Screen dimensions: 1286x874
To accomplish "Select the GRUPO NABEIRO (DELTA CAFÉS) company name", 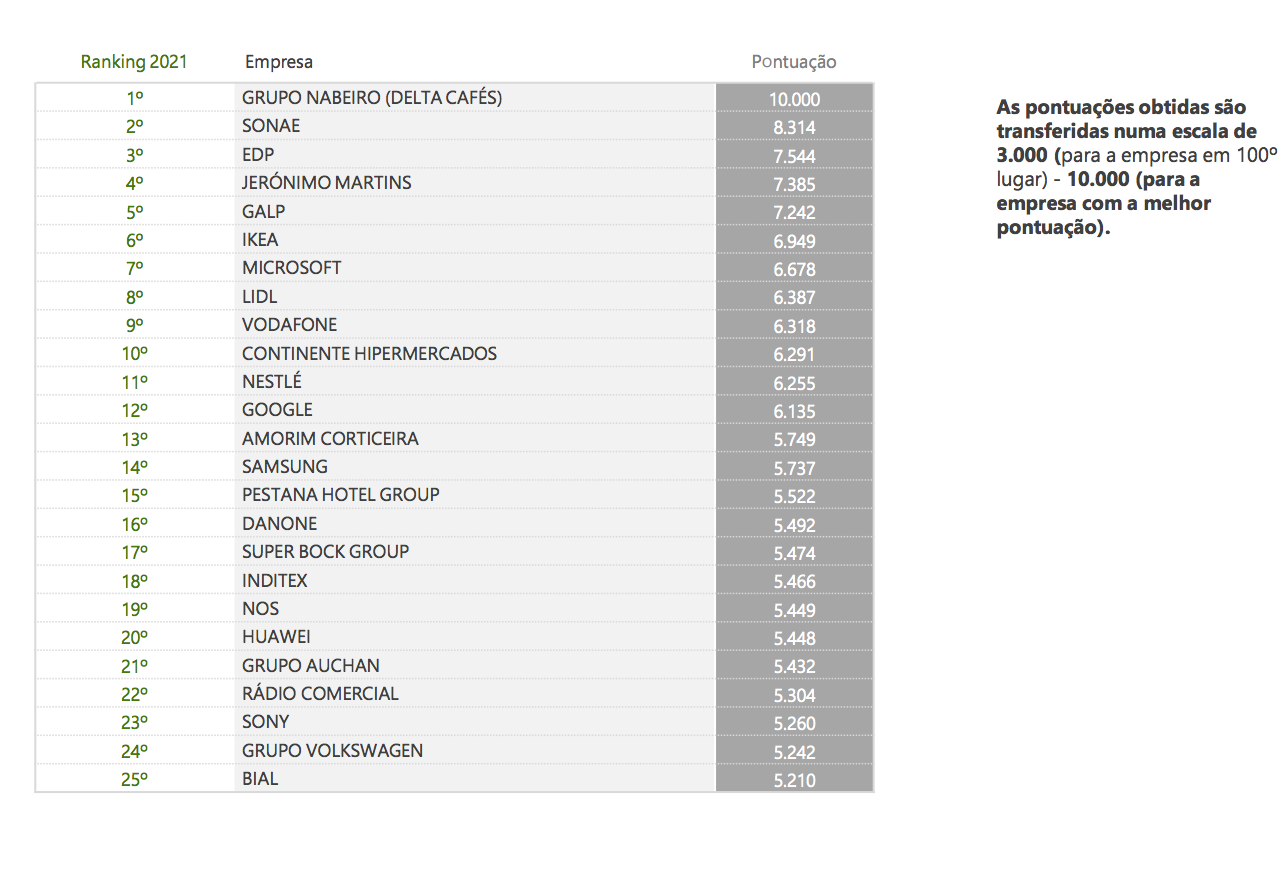I will 372,98.
